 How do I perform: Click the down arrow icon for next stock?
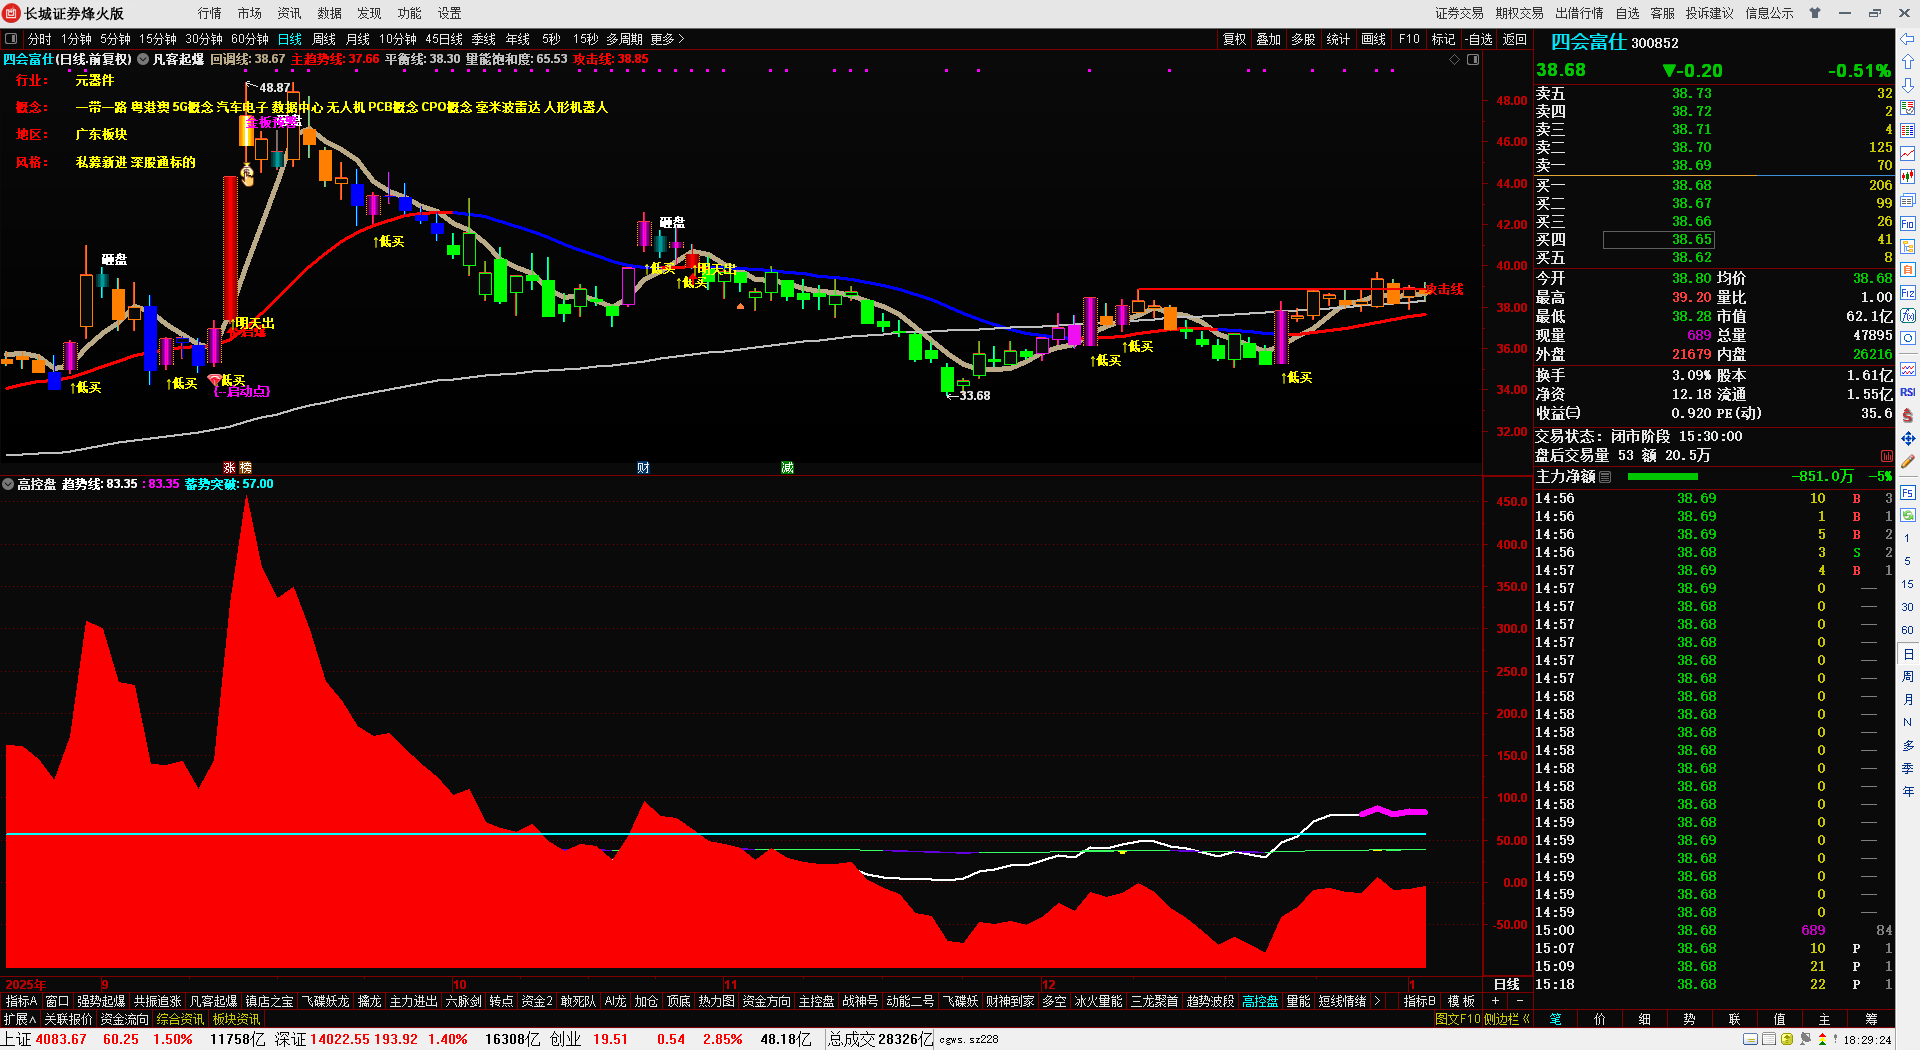[1908, 85]
